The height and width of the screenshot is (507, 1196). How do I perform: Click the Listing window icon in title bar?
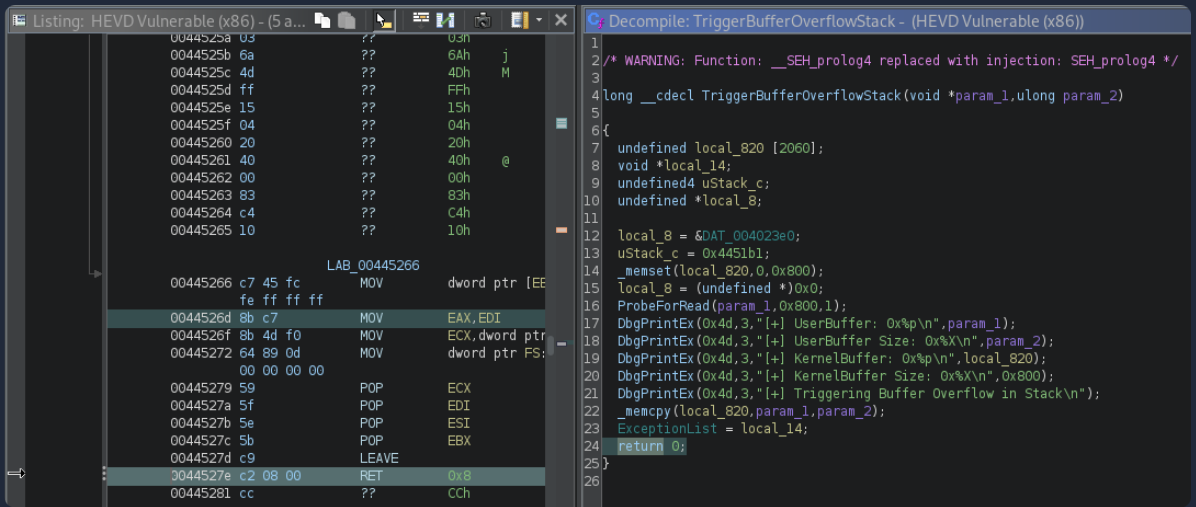coord(18,20)
